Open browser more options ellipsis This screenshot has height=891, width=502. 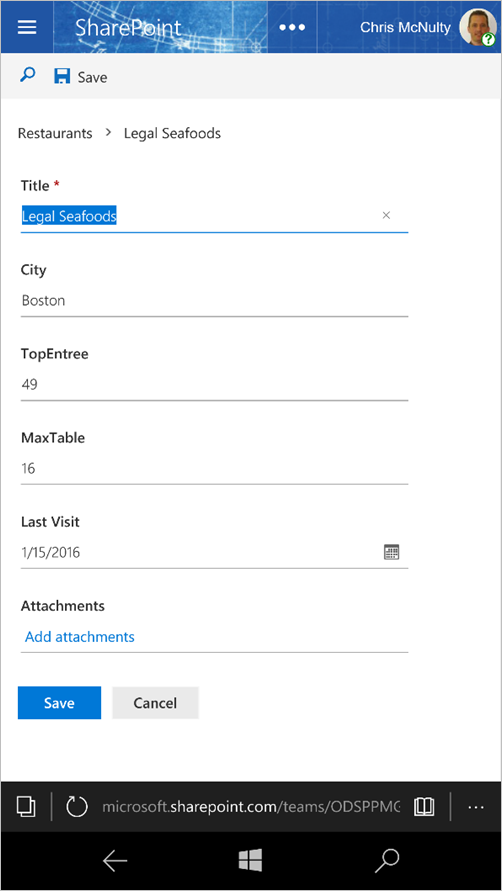[475, 806]
